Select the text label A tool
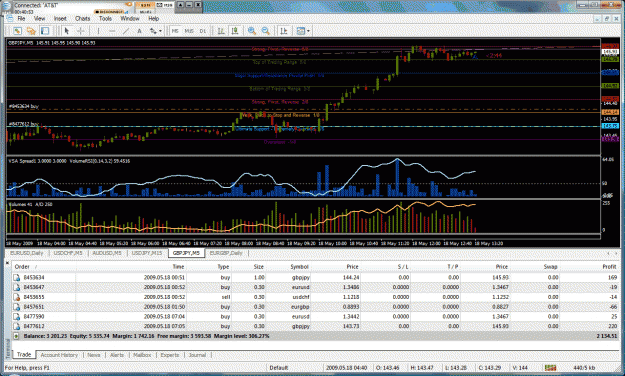 (x=139, y=31)
